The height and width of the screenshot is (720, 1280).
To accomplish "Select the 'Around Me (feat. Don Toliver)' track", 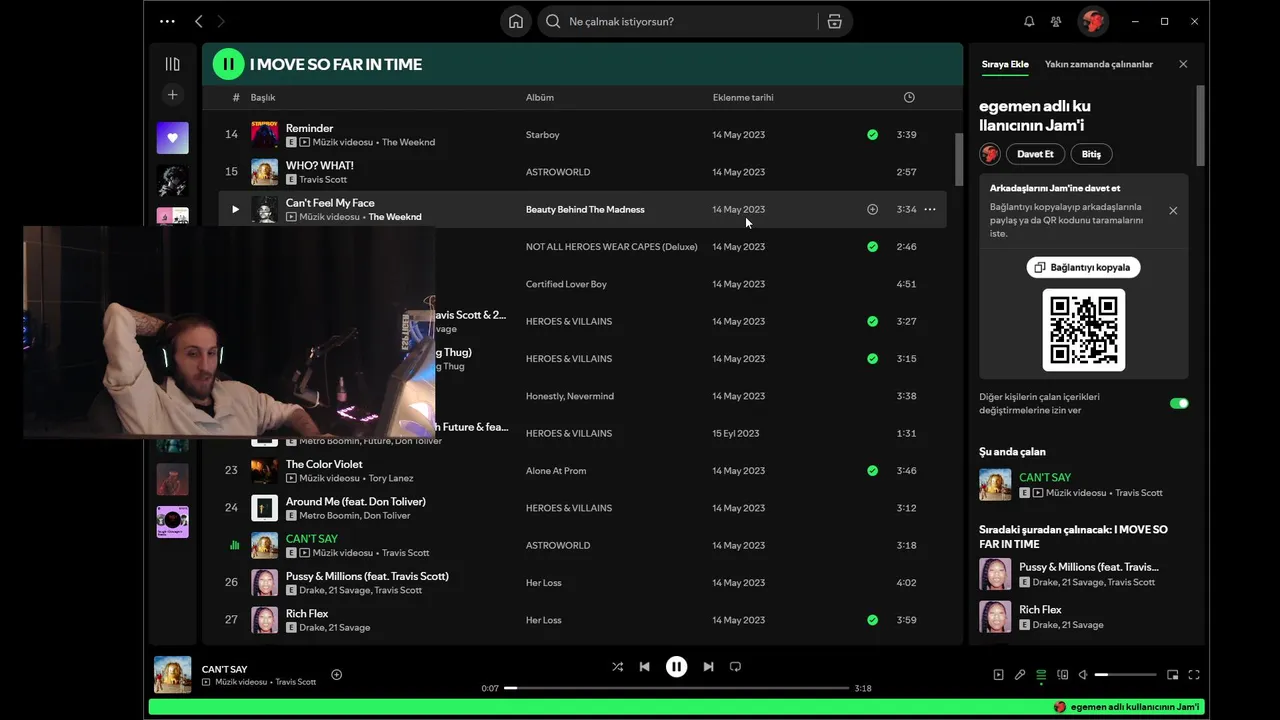I will [x=582, y=508].
